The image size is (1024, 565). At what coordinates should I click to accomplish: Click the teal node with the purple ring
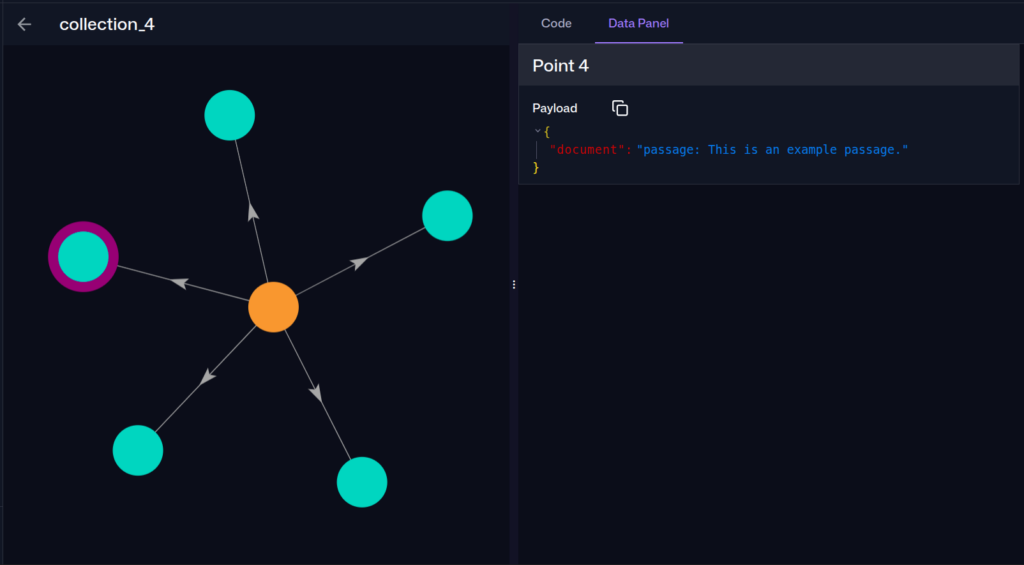point(83,257)
